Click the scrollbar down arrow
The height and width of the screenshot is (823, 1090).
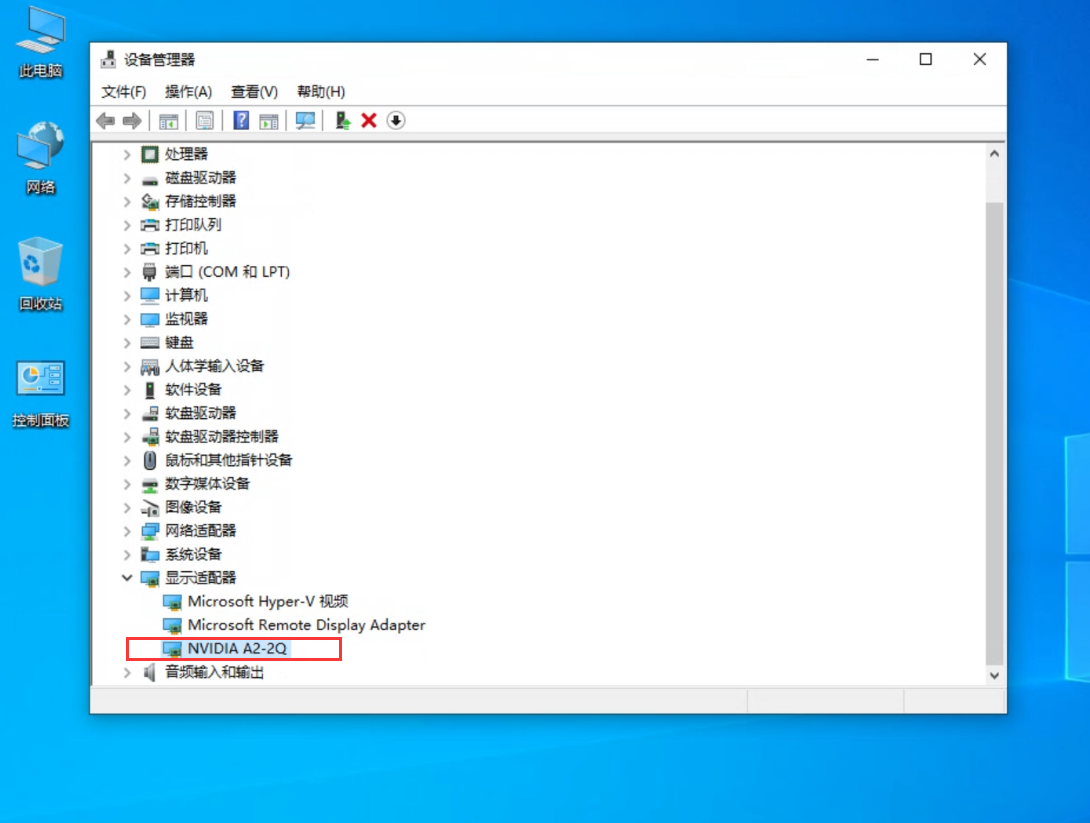994,675
